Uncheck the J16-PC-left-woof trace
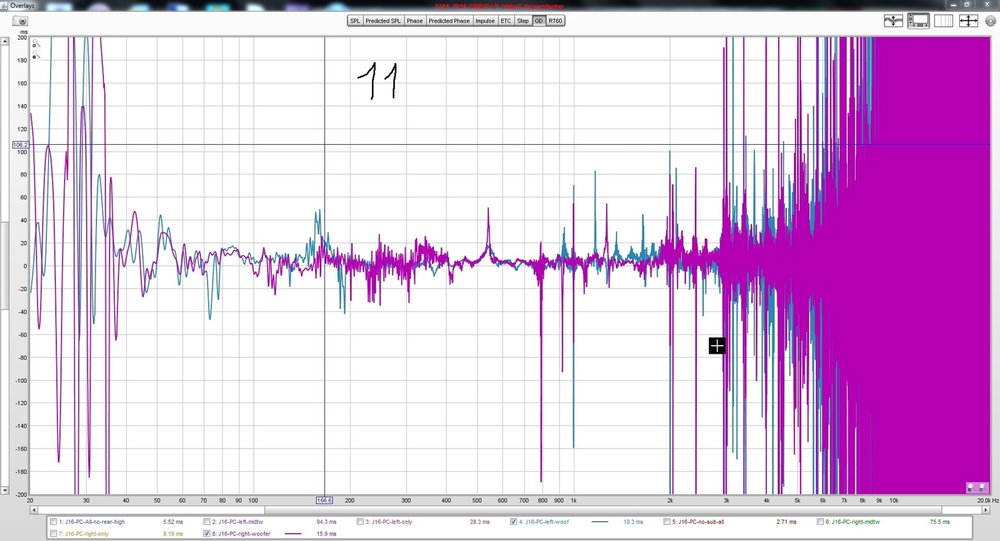Viewport: 1000px width, 541px height. click(513, 522)
